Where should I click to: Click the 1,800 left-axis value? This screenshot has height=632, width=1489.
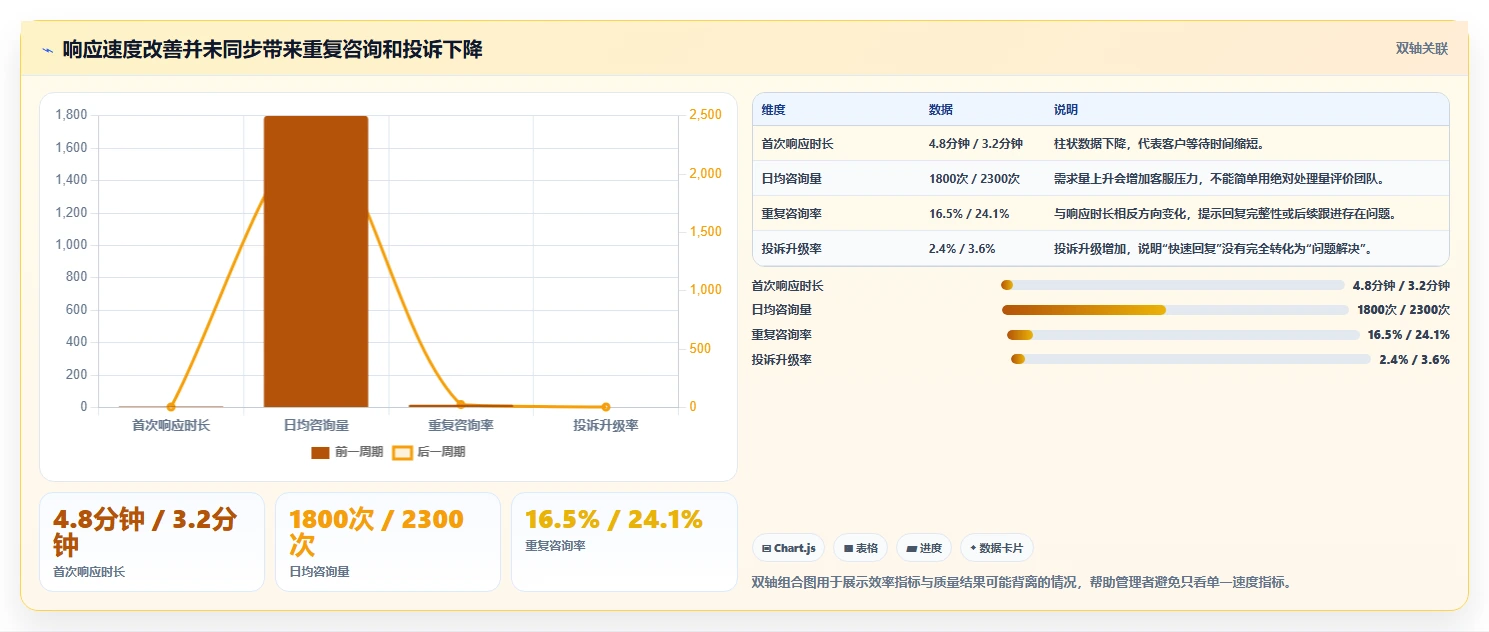71,115
